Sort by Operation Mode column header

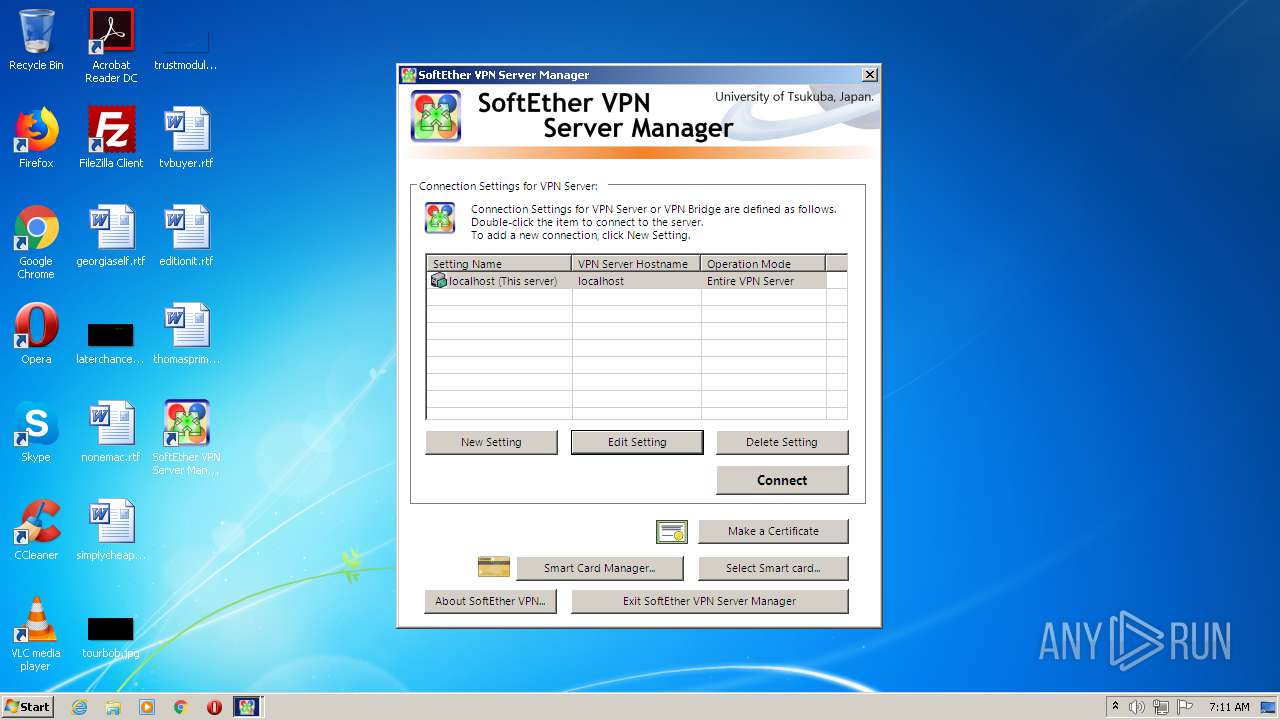pos(763,264)
